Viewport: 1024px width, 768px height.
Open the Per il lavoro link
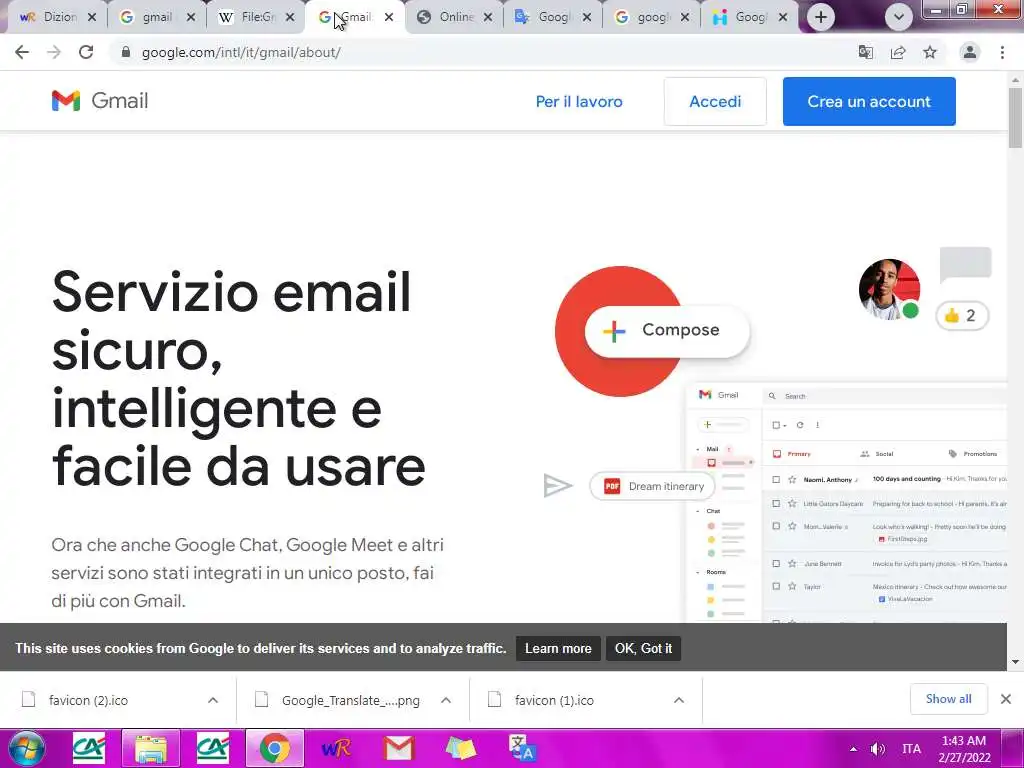(579, 101)
